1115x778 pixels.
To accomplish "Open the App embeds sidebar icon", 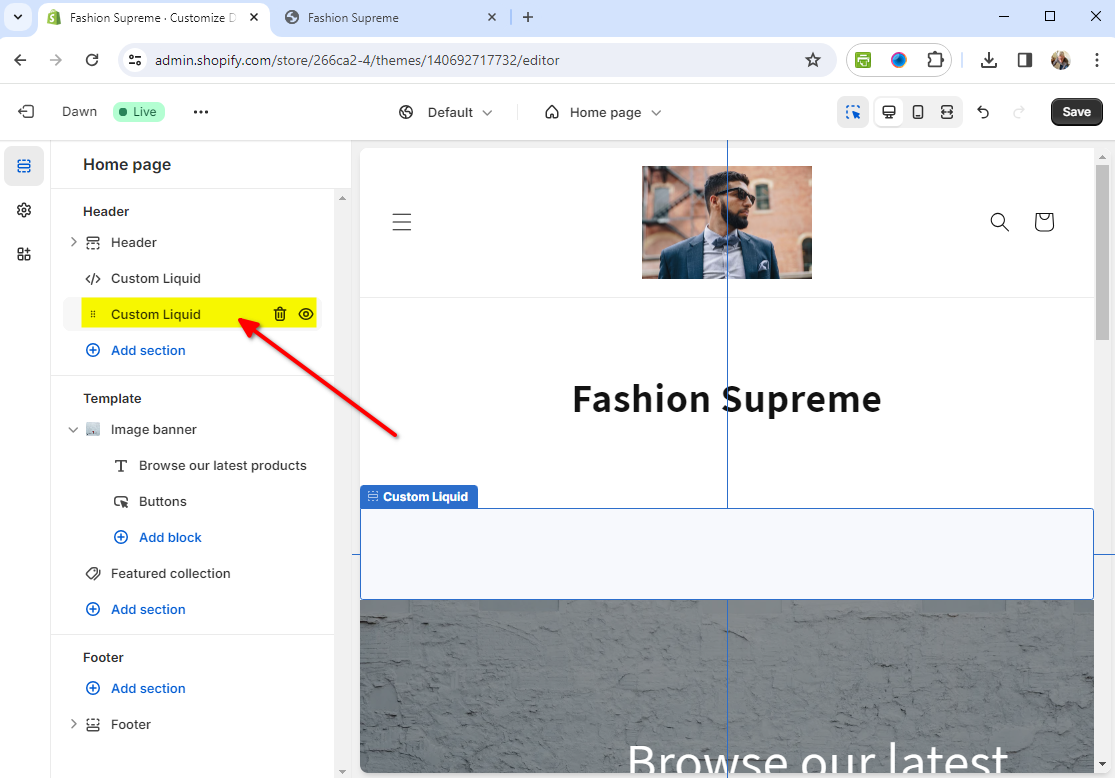I will click(24, 254).
